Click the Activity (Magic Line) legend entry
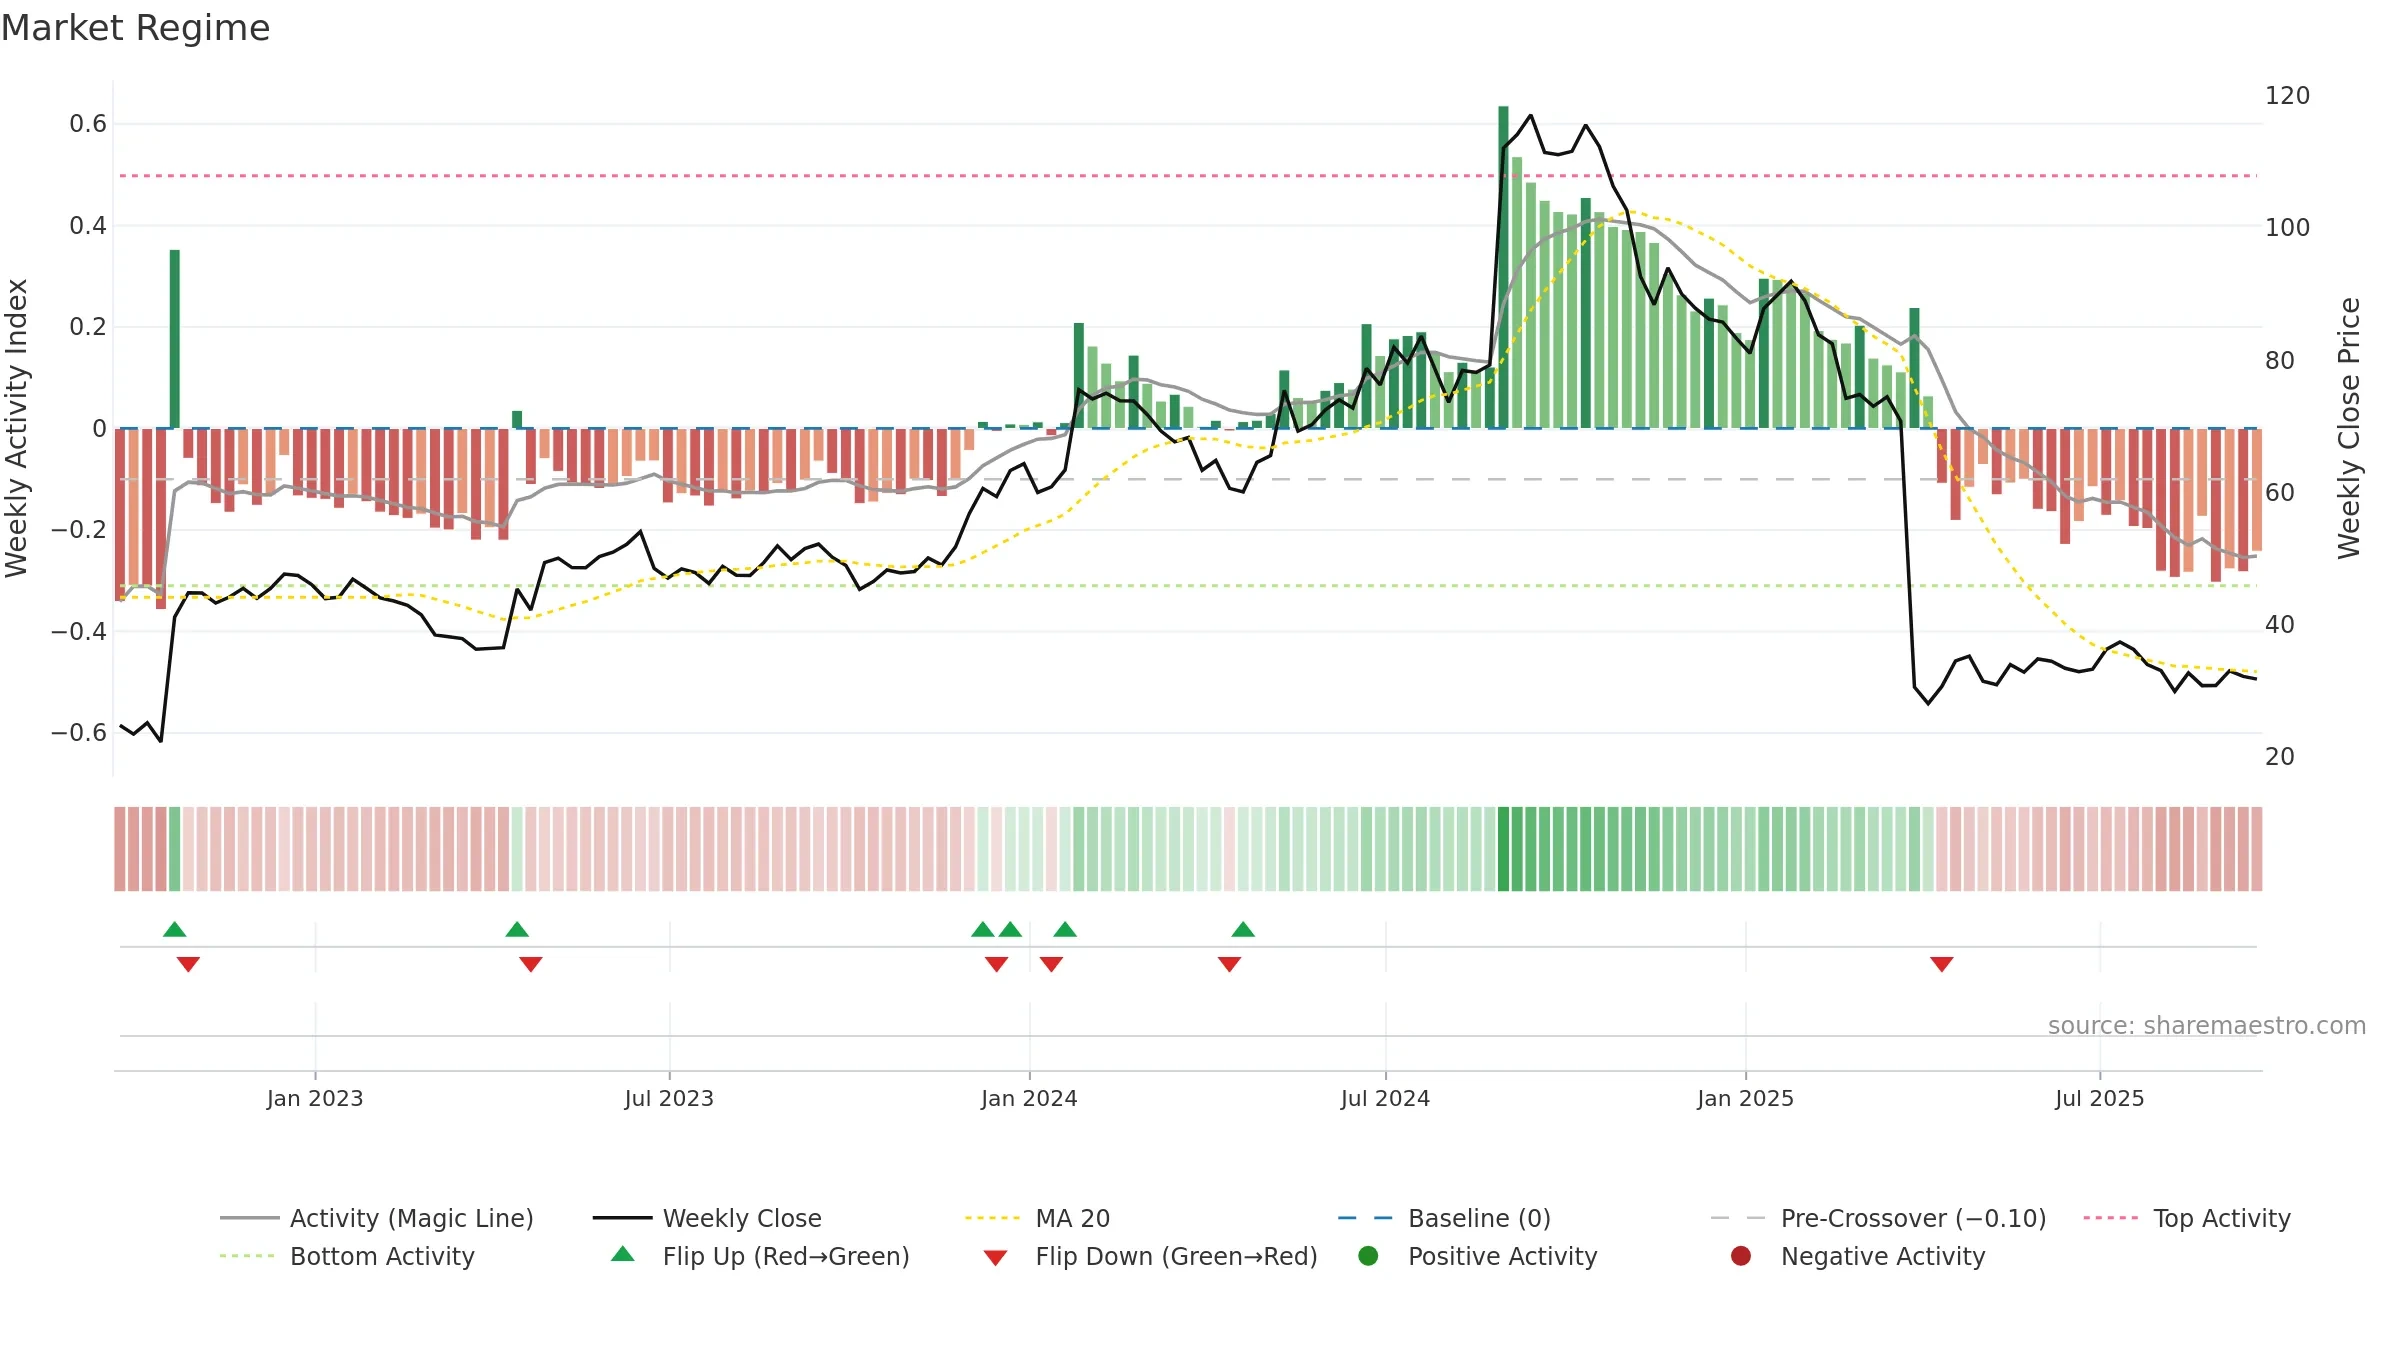The width and height of the screenshot is (2400, 1350). coord(377,1218)
